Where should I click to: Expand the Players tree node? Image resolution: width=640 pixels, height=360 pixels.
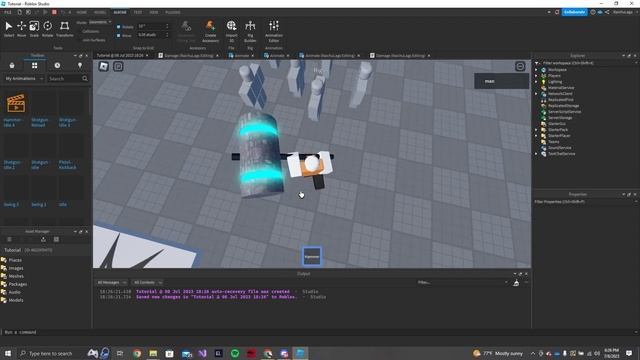tap(536, 76)
